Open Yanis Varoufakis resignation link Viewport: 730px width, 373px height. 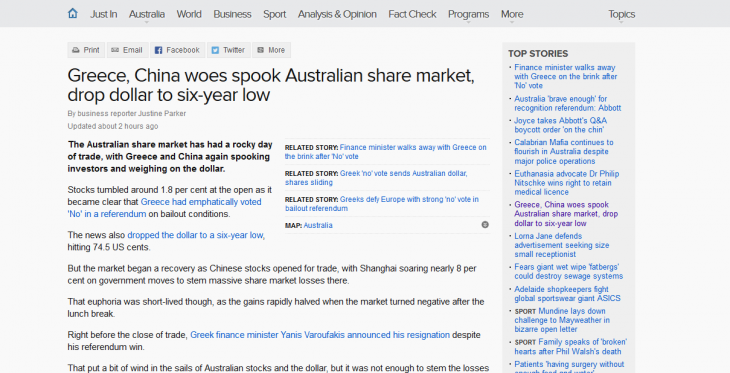point(320,335)
